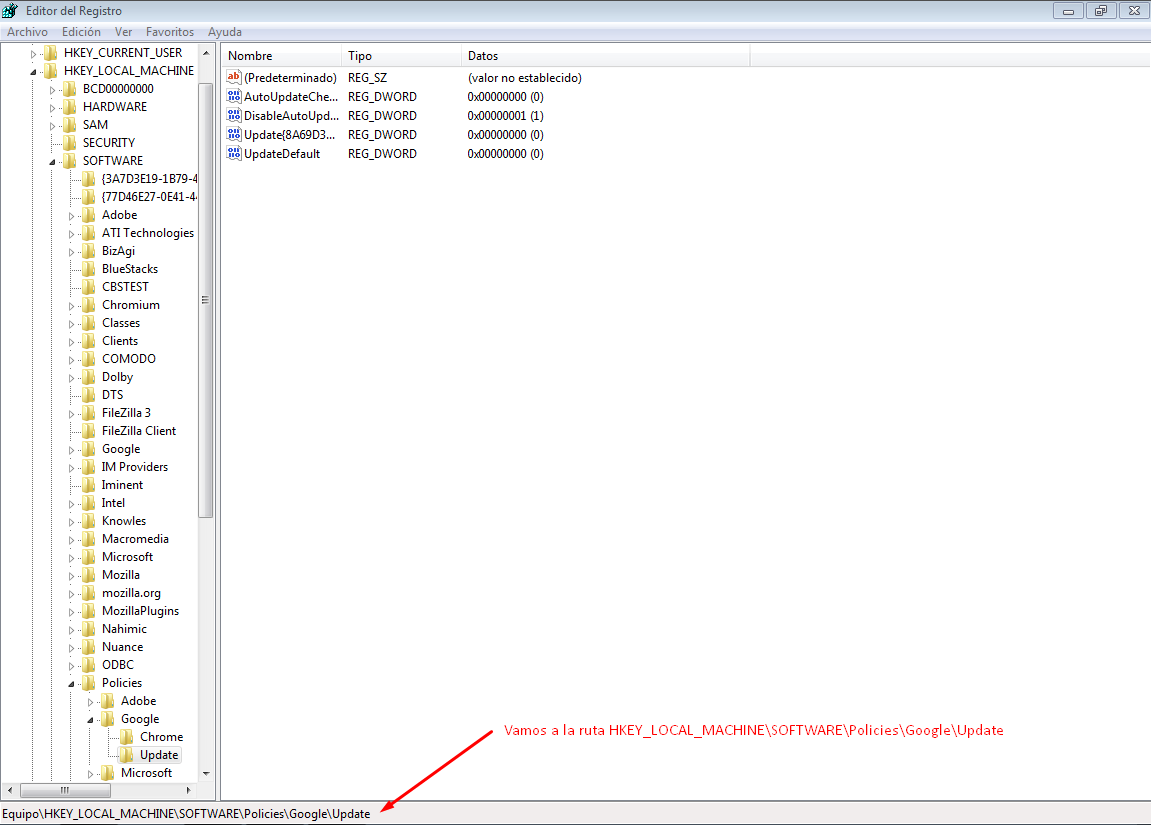1151x825 pixels.
Task: Click the Intel key folder icon
Action: [x=89, y=503]
